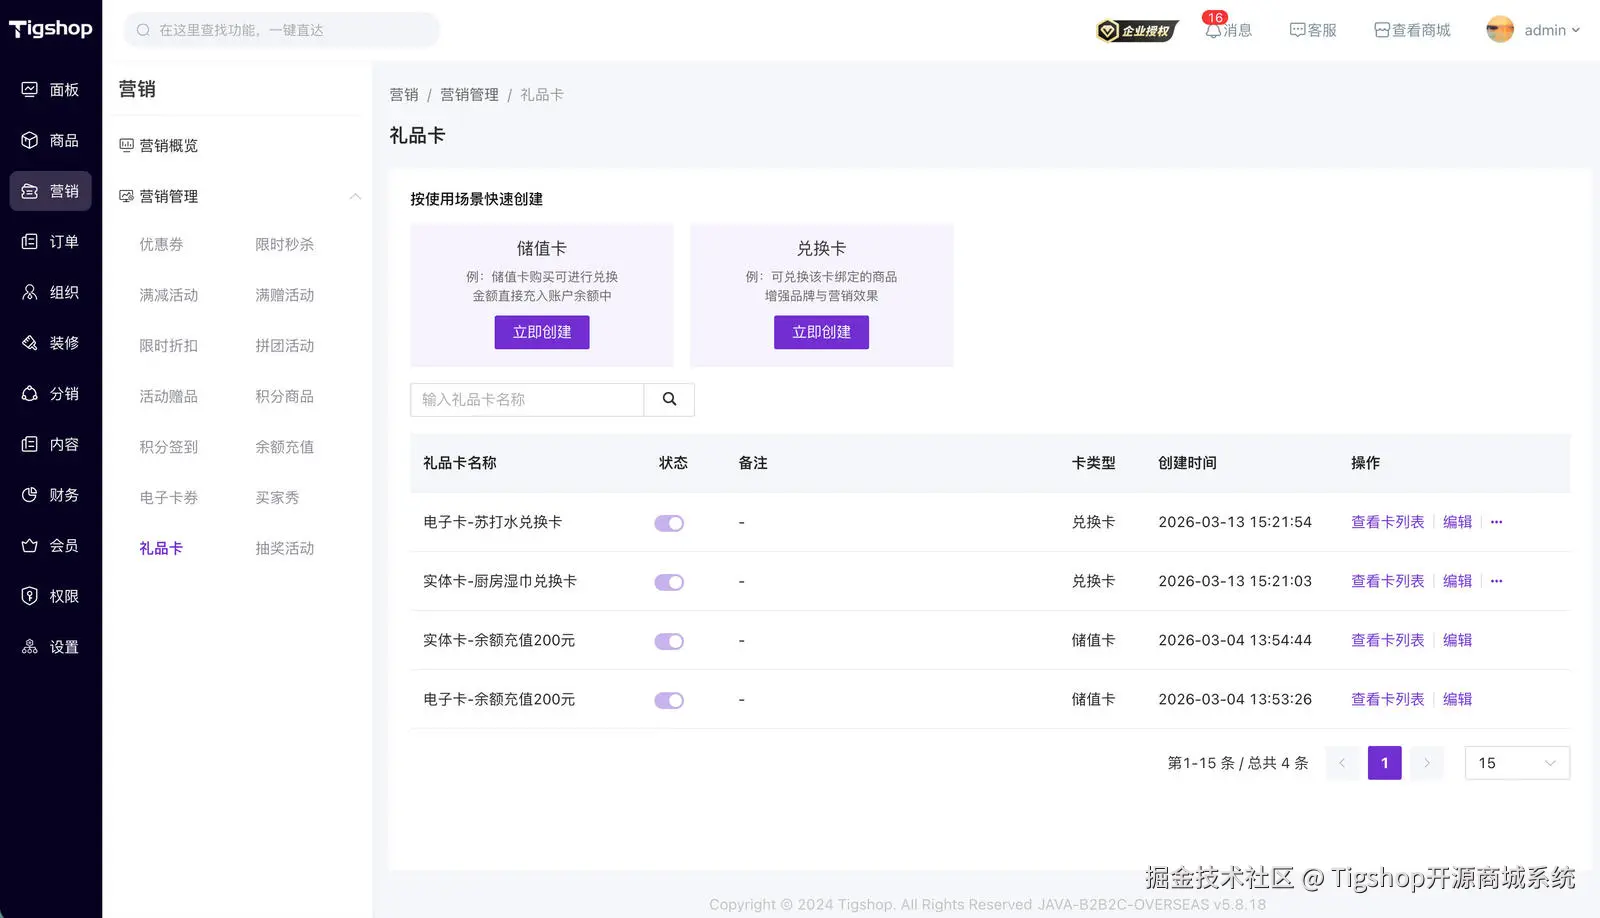Open the 分销 distribution icon in sidebar
The height and width of the screenshot is (918, 1600).
[x=30, y=393]
